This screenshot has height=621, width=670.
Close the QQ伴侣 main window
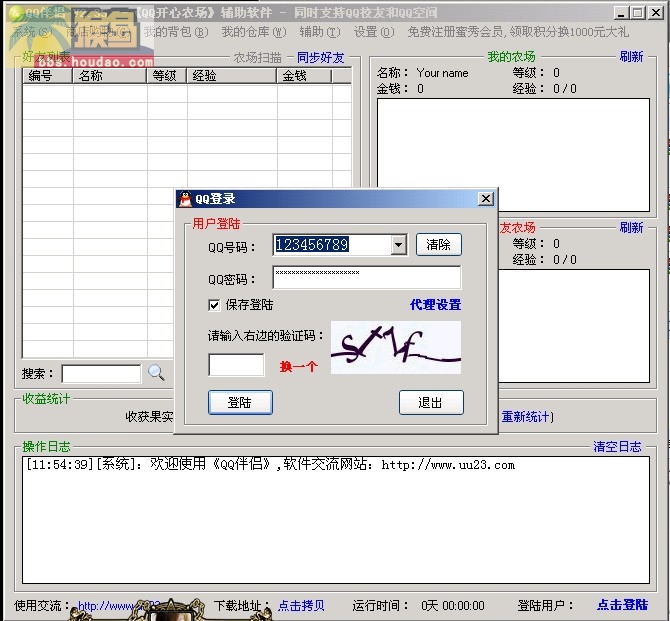(x=655, y=13)
